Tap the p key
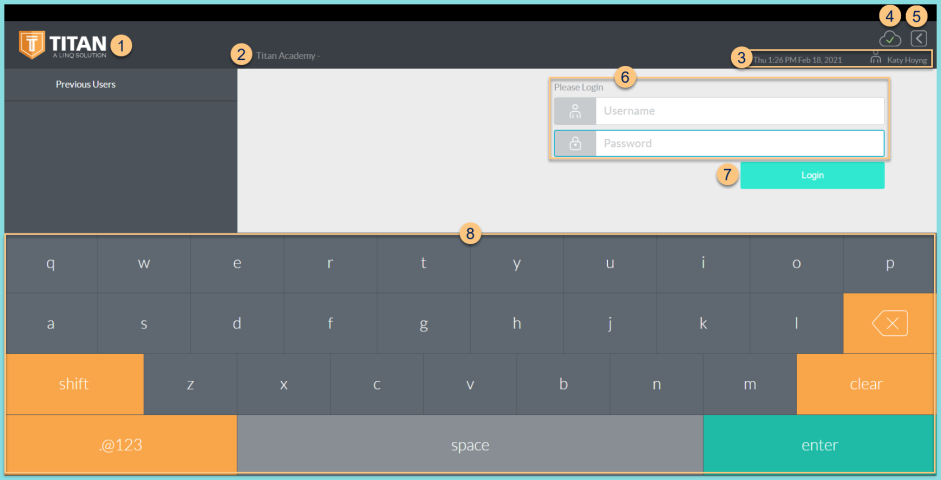 (x=889, y=263)
